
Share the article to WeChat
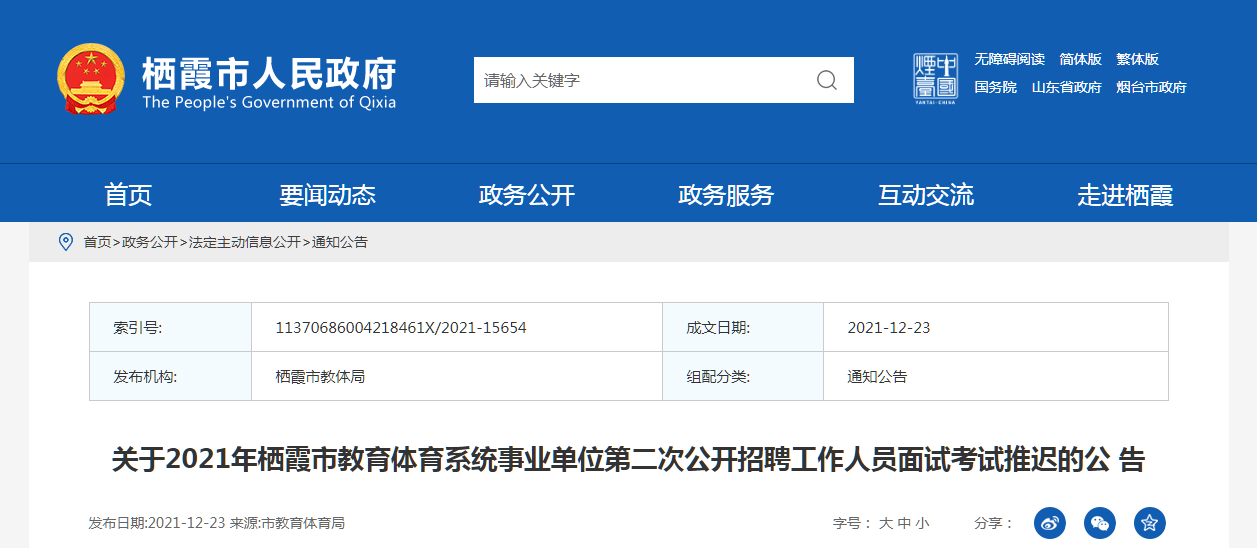click(1100, 523)
